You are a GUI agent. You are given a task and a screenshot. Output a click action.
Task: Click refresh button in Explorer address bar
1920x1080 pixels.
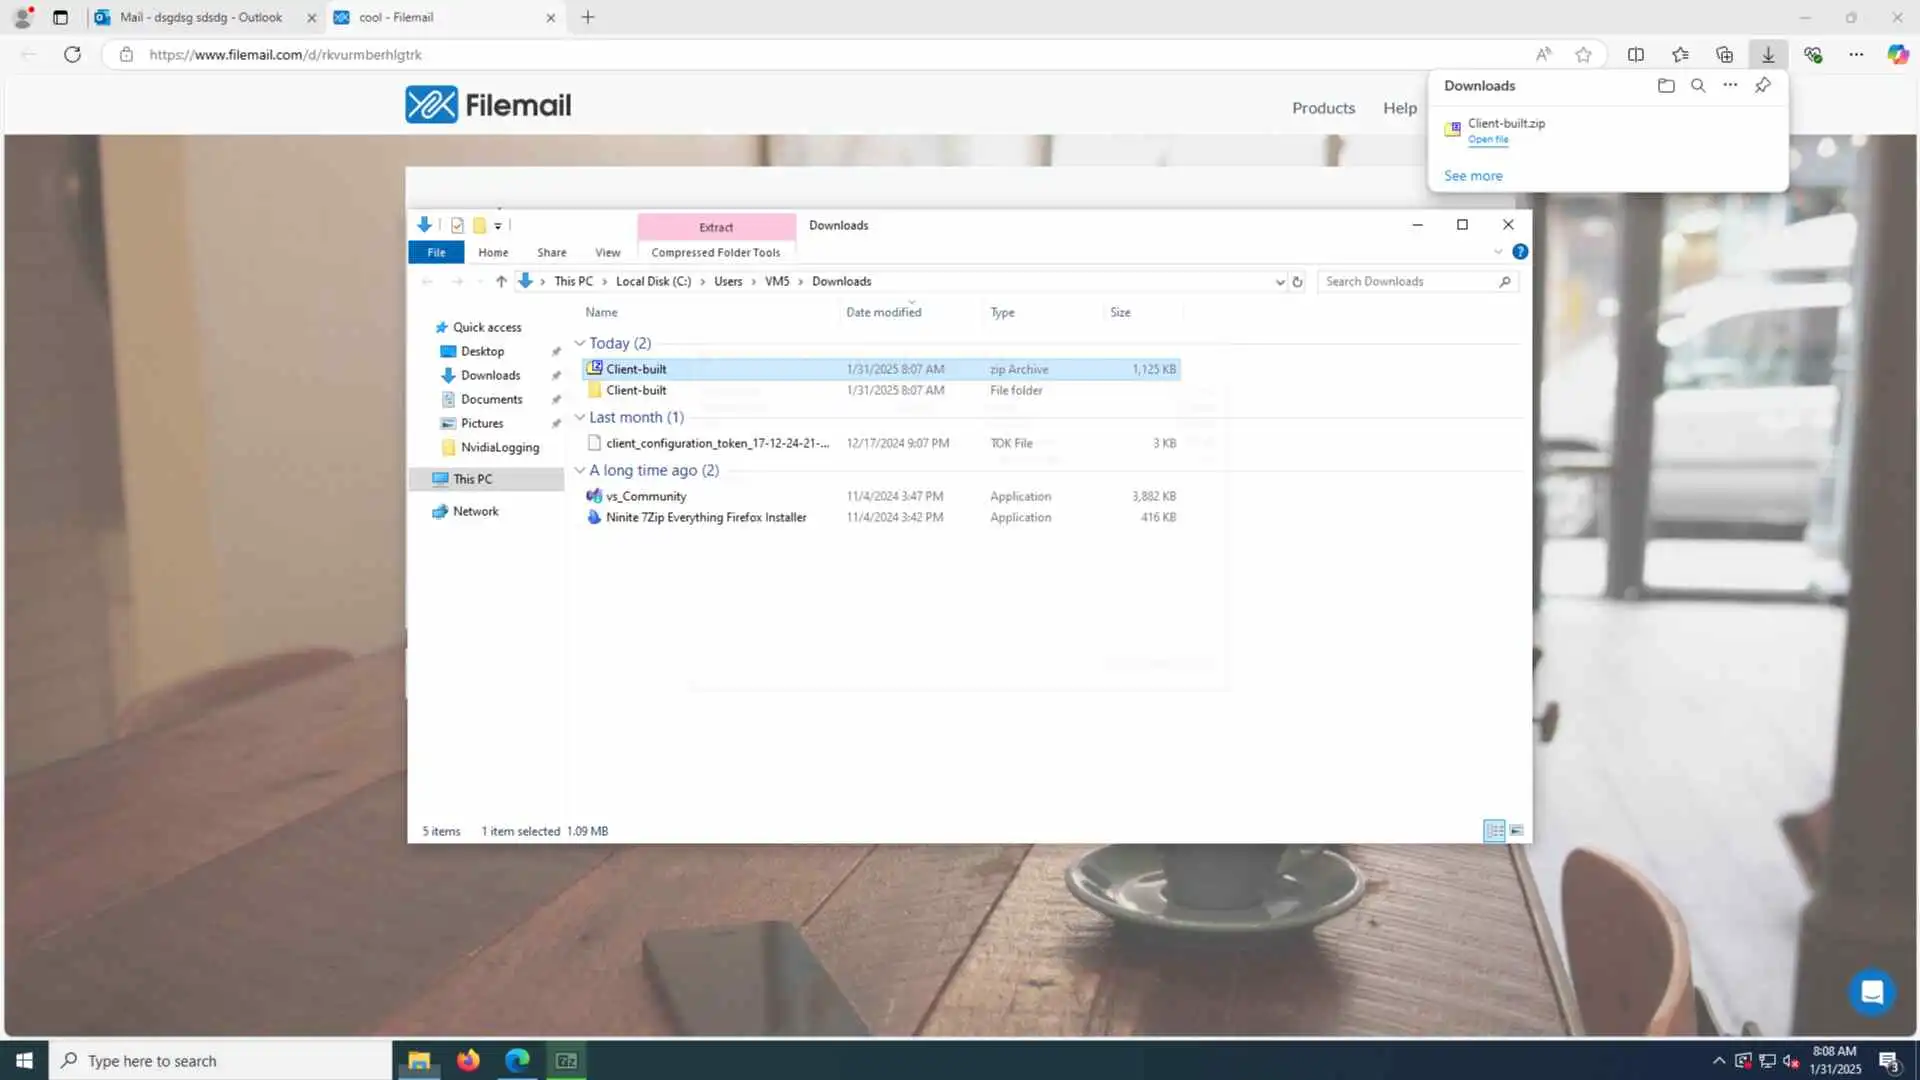tap(1297, 282)
